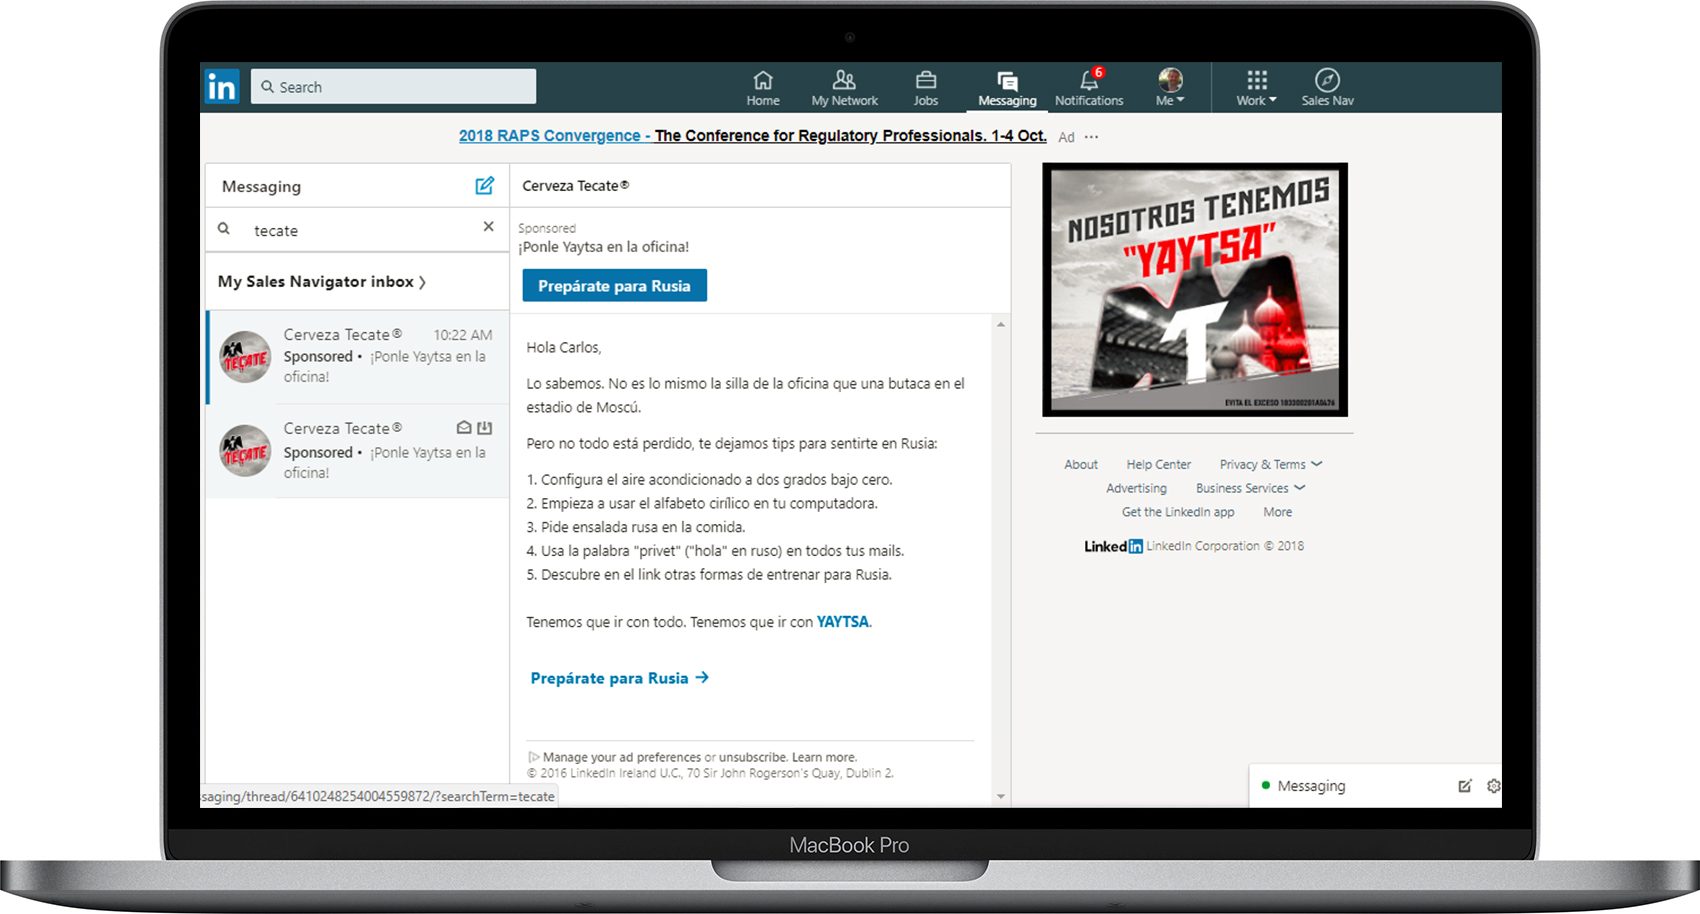The height and width of the screenshot is (914, 1700).
Task: Expand the Work apps grid menu
Action: tap(1256, 87)
